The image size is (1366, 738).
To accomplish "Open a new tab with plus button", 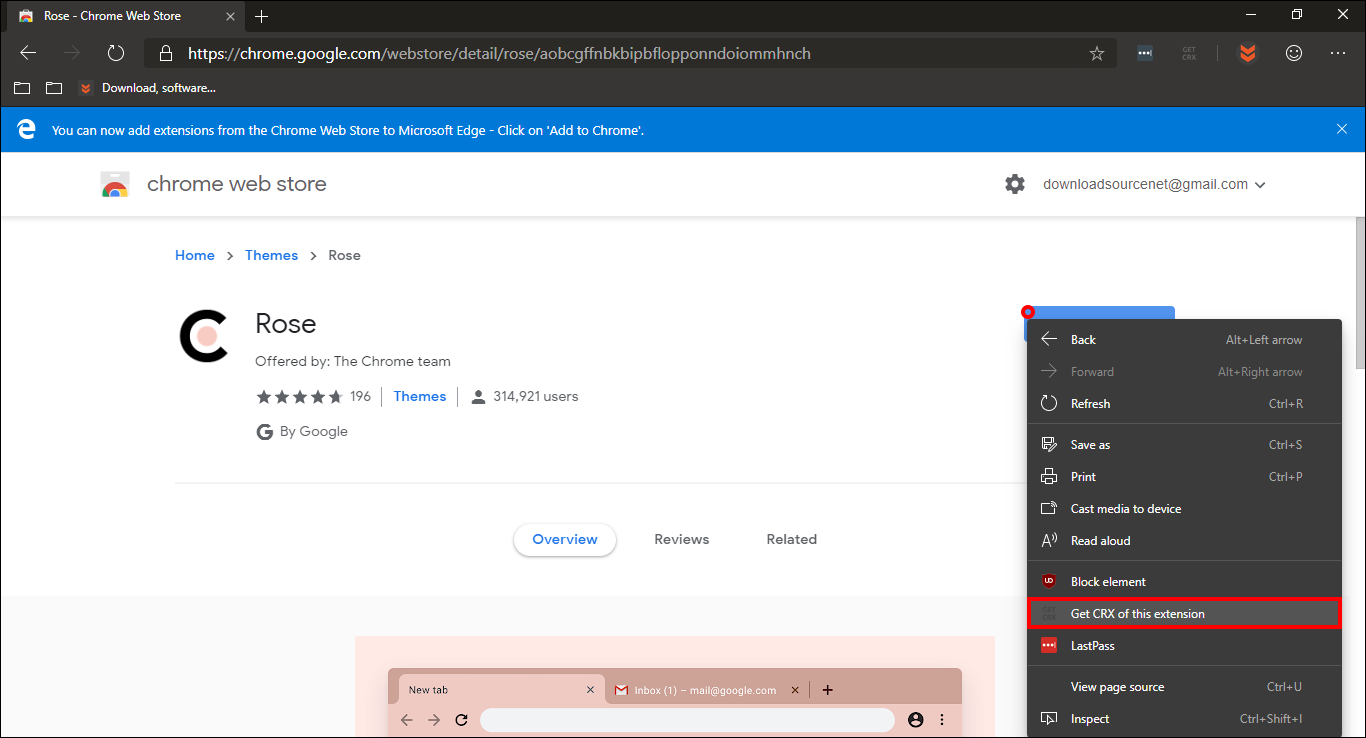I will coord(262,17).
